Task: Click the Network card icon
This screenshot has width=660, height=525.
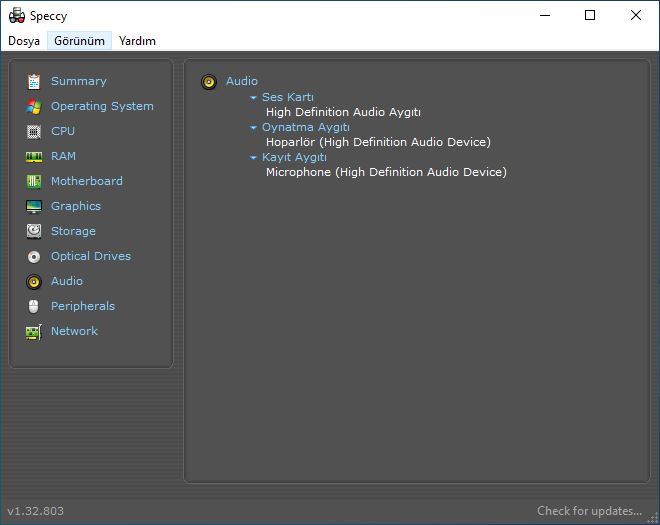Action: [34, 332]
